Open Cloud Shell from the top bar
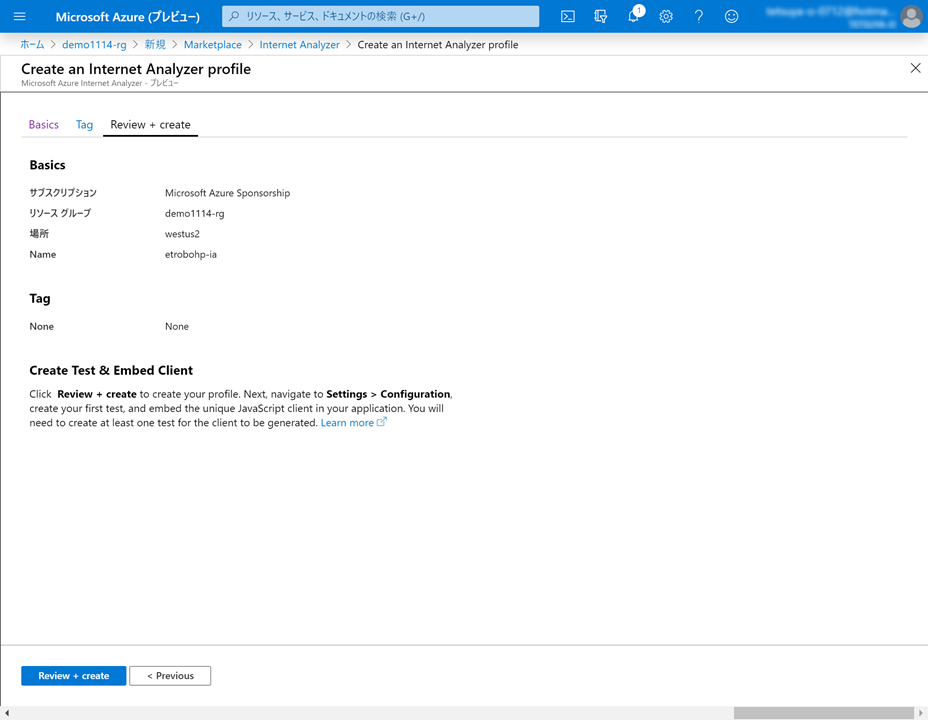Viewport: 928px width, 720px height. click(x=568, y=17)
